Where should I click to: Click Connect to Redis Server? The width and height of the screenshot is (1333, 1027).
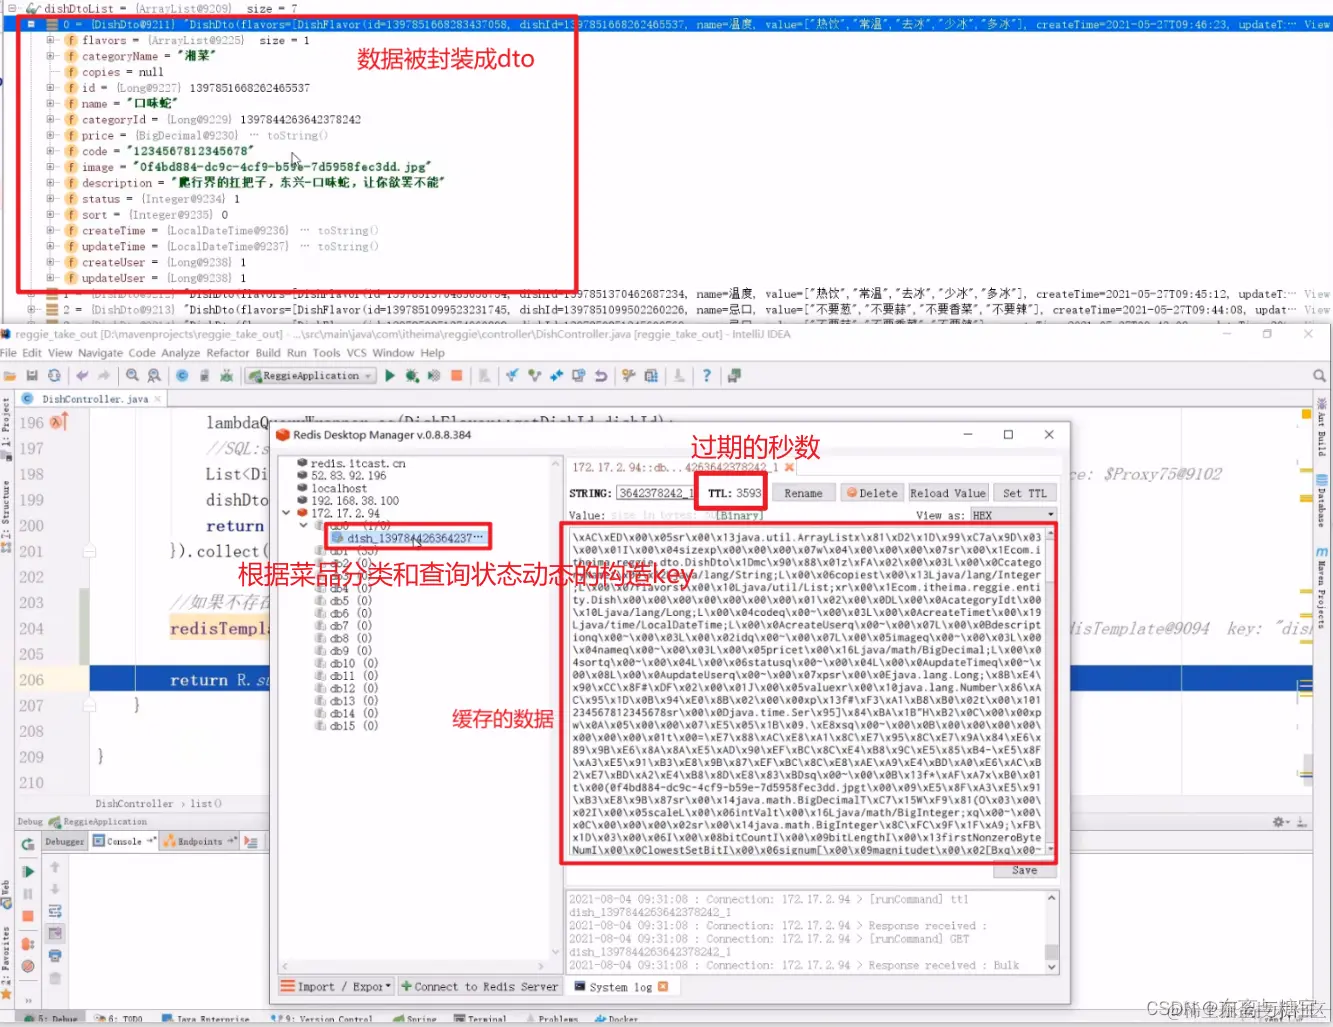(x=480, y=987)
